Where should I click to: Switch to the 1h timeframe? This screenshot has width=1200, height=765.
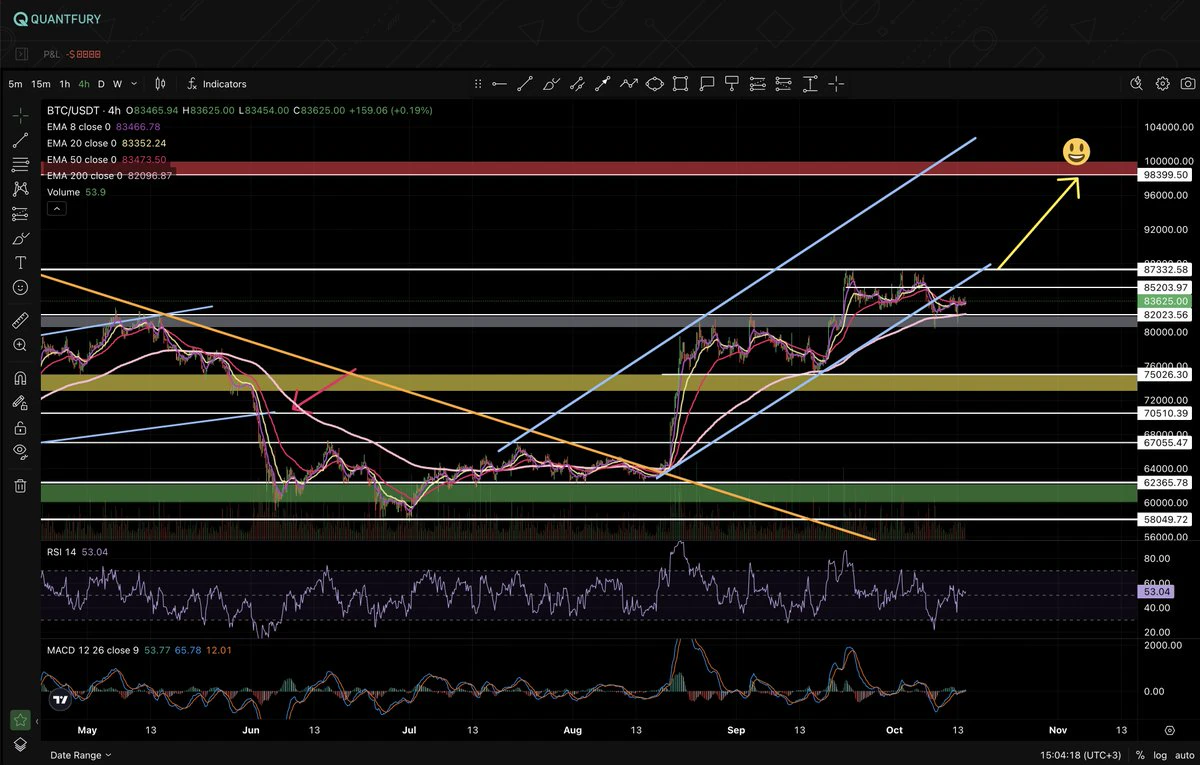coord(64,84)
